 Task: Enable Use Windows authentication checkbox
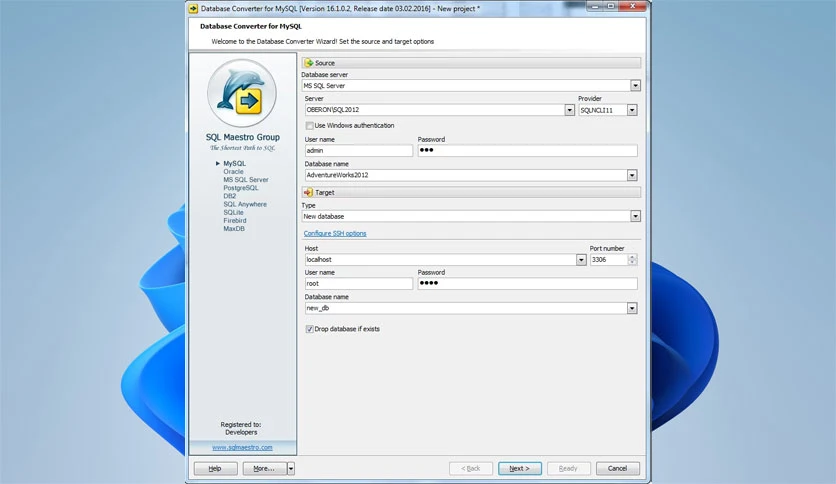[309, 126]
